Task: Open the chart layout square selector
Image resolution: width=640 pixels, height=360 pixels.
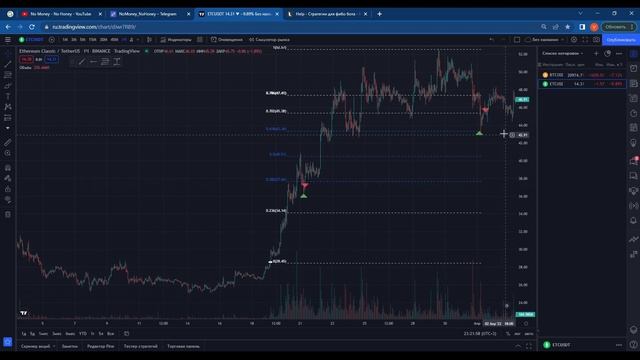Action: [x=517, y=40]
